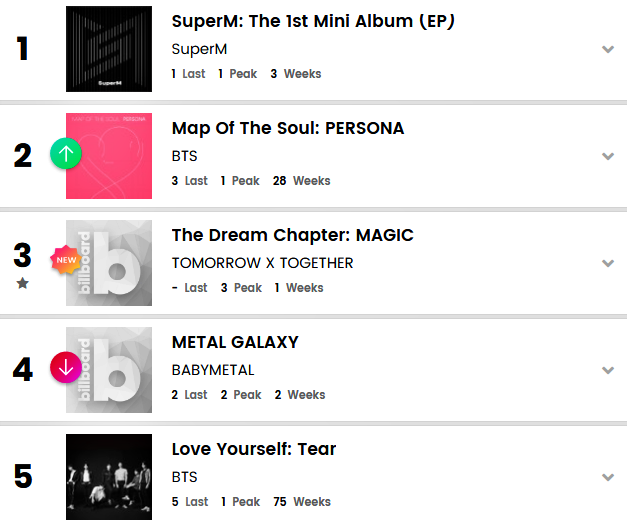The image size is (627, 528).
Task: Click the NEW badge on The Dream Chapter
Action: (66, 260)
